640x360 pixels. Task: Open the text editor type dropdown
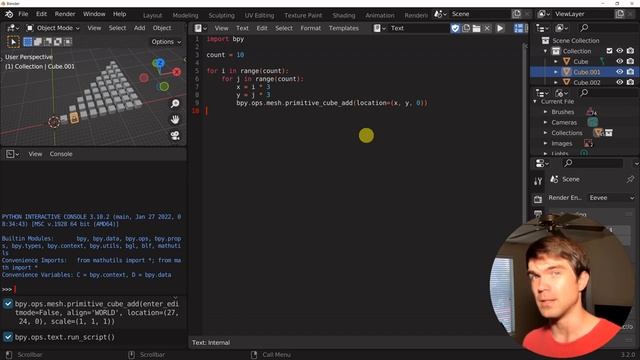[x=200, y=28]
